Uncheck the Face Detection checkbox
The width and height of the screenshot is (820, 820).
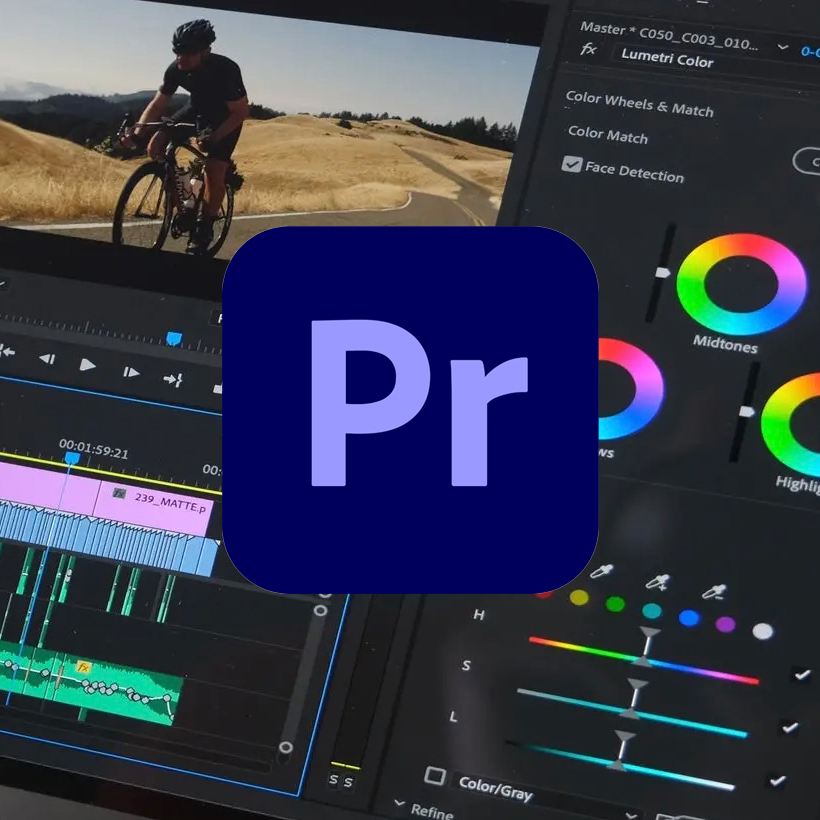[572, 164]
